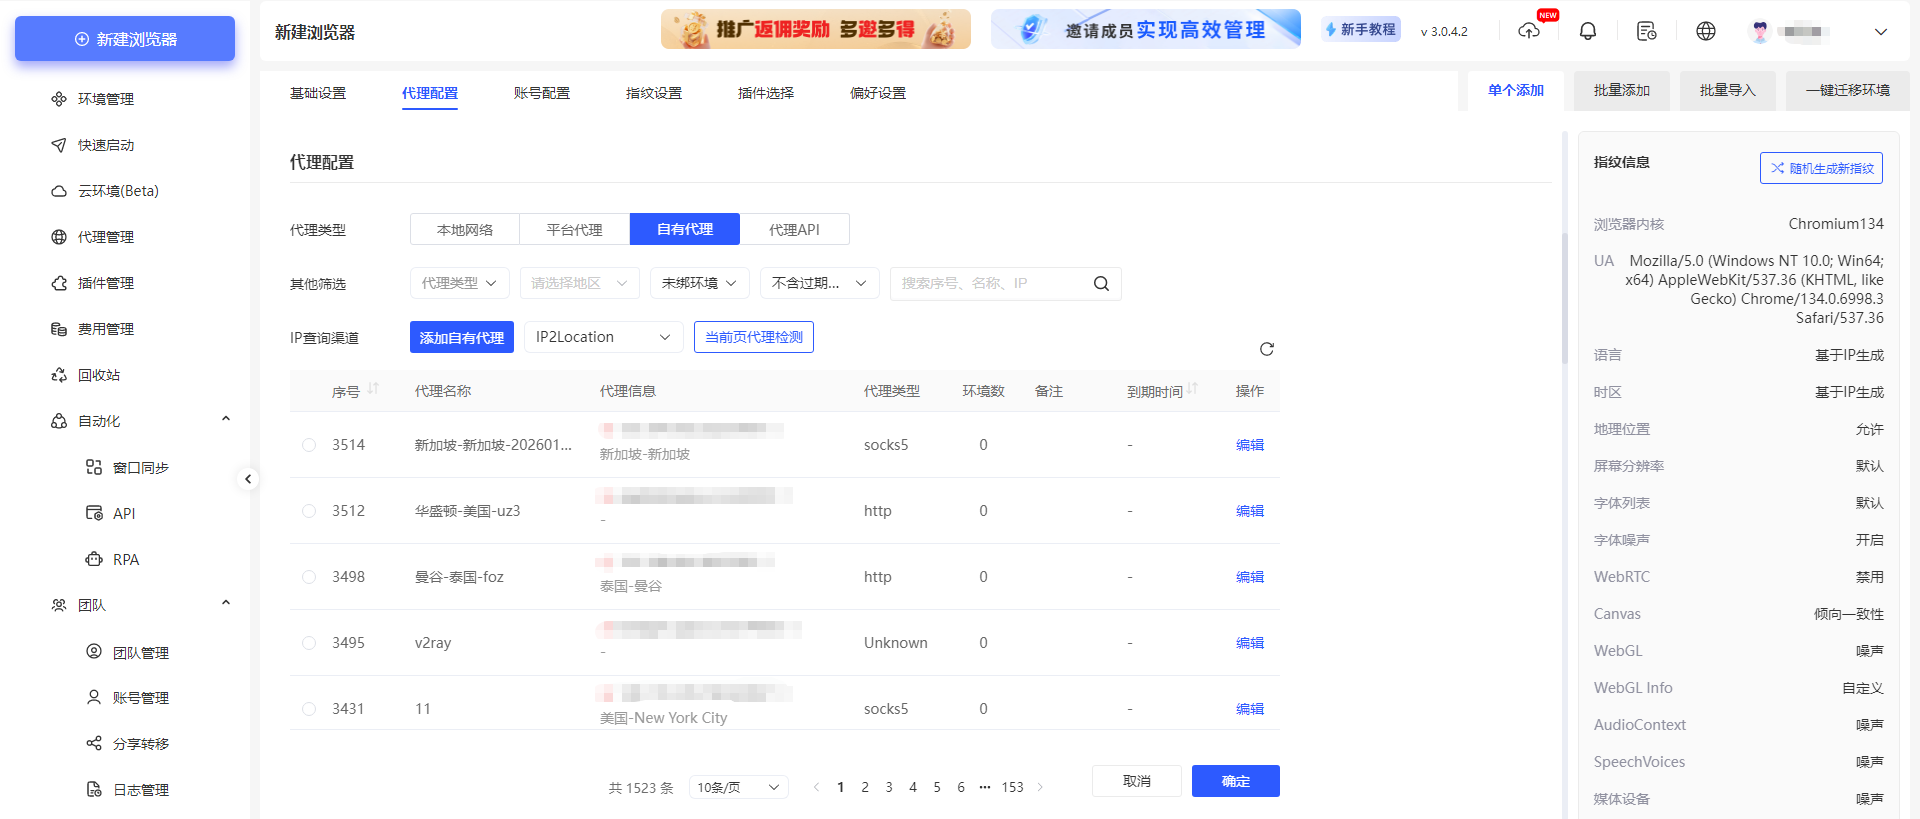Open the 10条/页 page size dropdown
Screen dimensions: 1920x819
tap(739, 787)
